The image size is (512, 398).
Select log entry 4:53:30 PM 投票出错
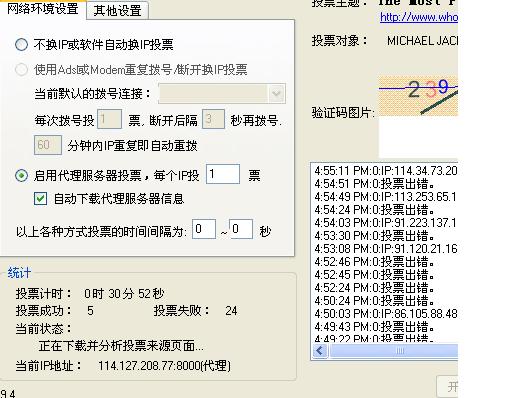coord(374,236)
